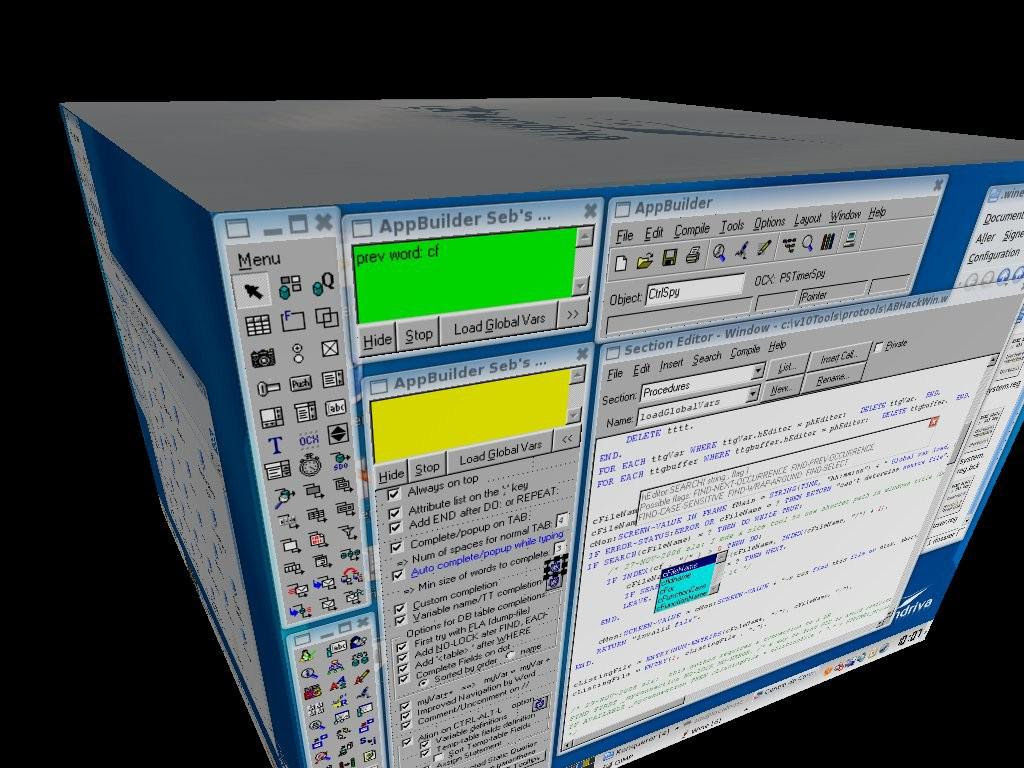
Task: Click the Hide button in the green window
Action: [x=377, y=340]
